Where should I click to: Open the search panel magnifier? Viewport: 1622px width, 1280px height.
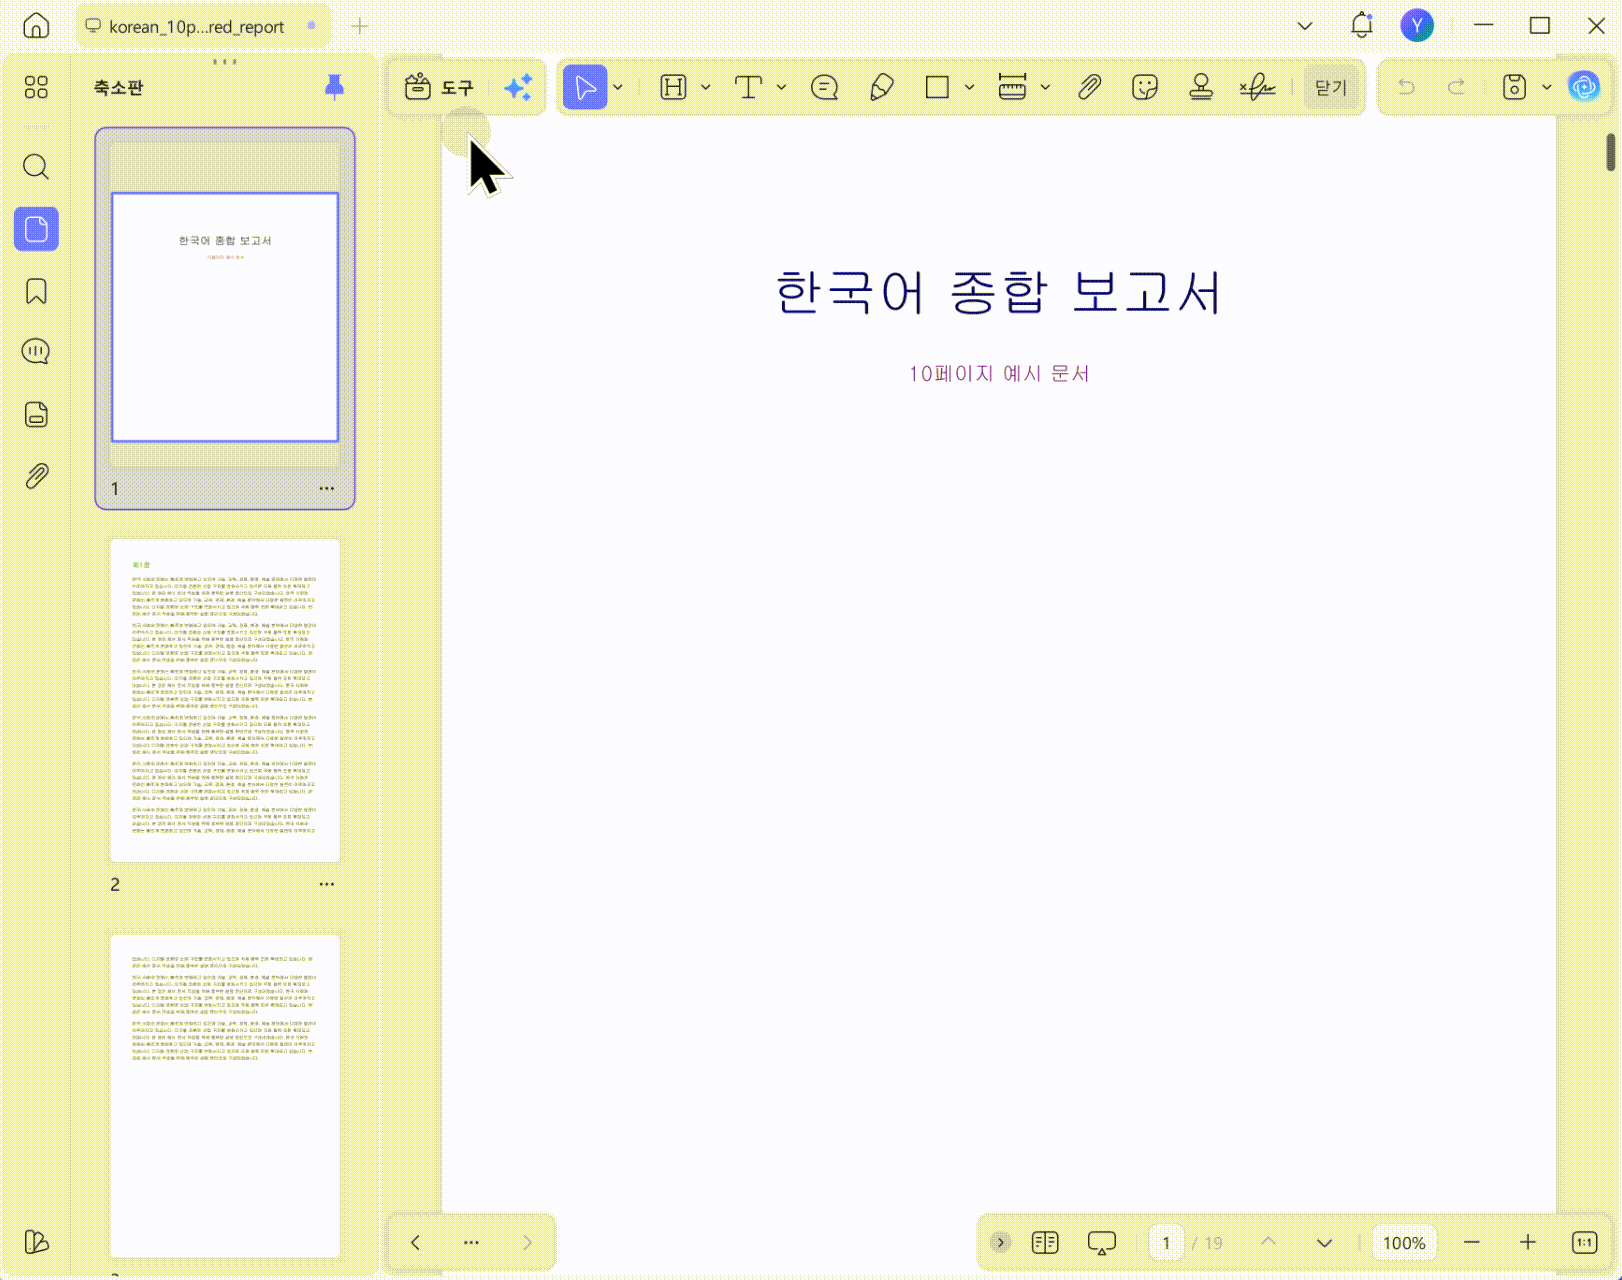tap(36, 167)
